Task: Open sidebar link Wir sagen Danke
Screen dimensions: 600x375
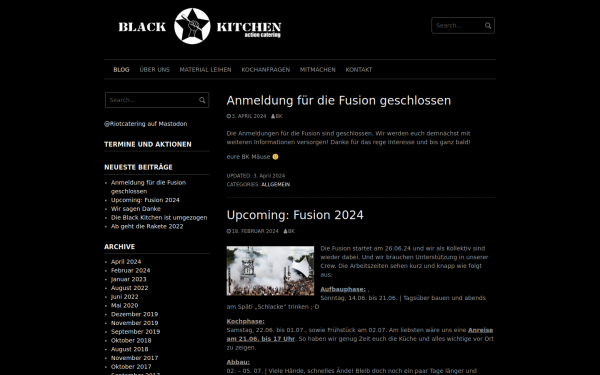Action: click(x=136, y=209)
